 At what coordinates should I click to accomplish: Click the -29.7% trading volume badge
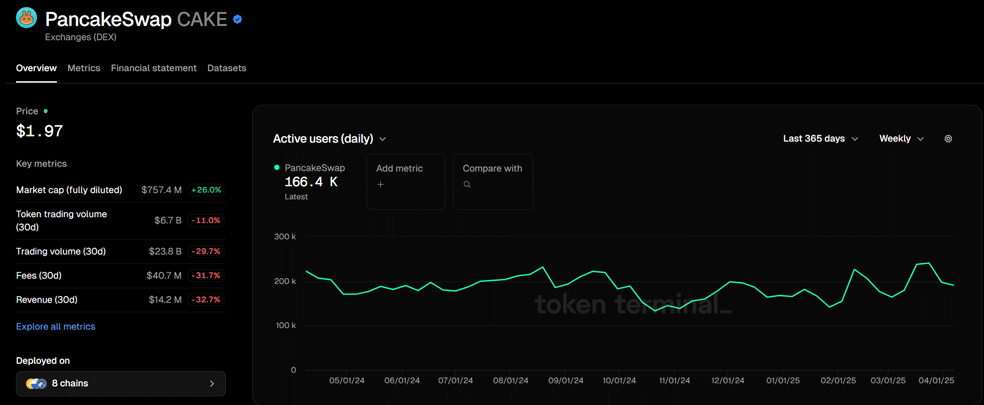coord(206,251)
